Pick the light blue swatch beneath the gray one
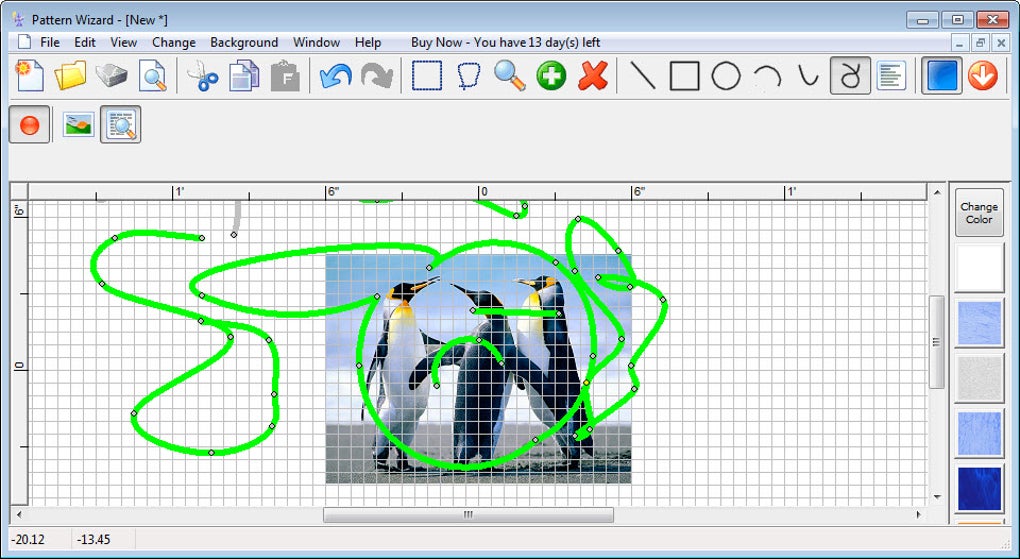 979,434
